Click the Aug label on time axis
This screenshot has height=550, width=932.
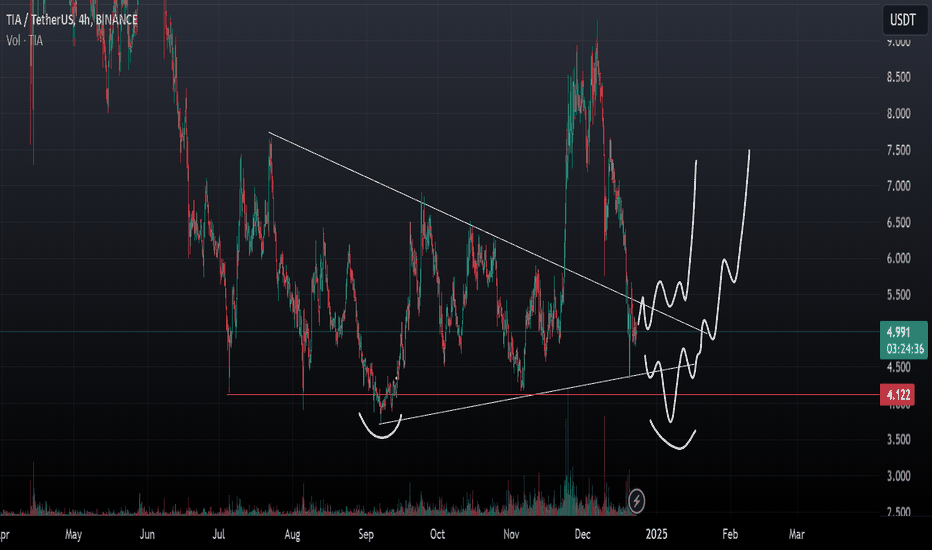pos(292,534)
